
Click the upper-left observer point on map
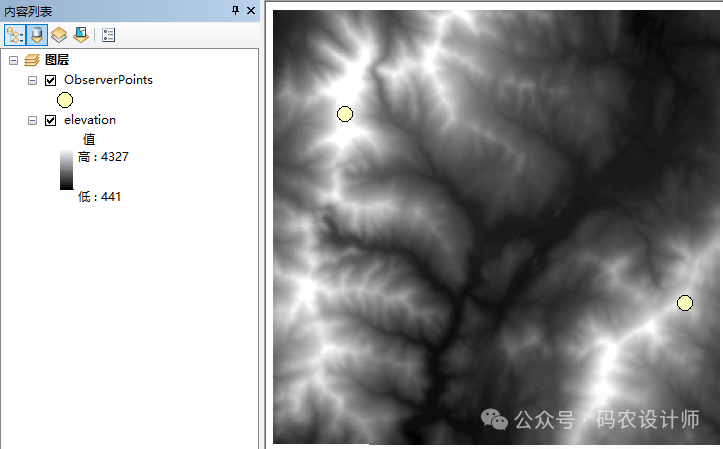tap(345, 114)
